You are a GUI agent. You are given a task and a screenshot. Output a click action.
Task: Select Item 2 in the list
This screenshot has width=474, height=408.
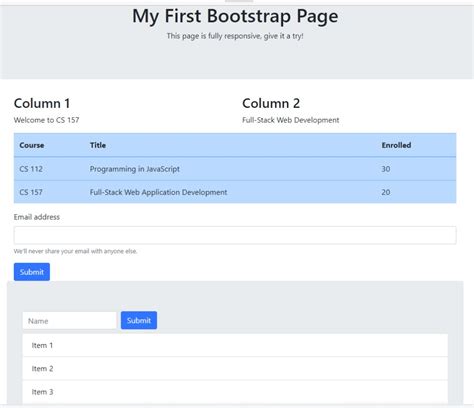coord(235,368)
